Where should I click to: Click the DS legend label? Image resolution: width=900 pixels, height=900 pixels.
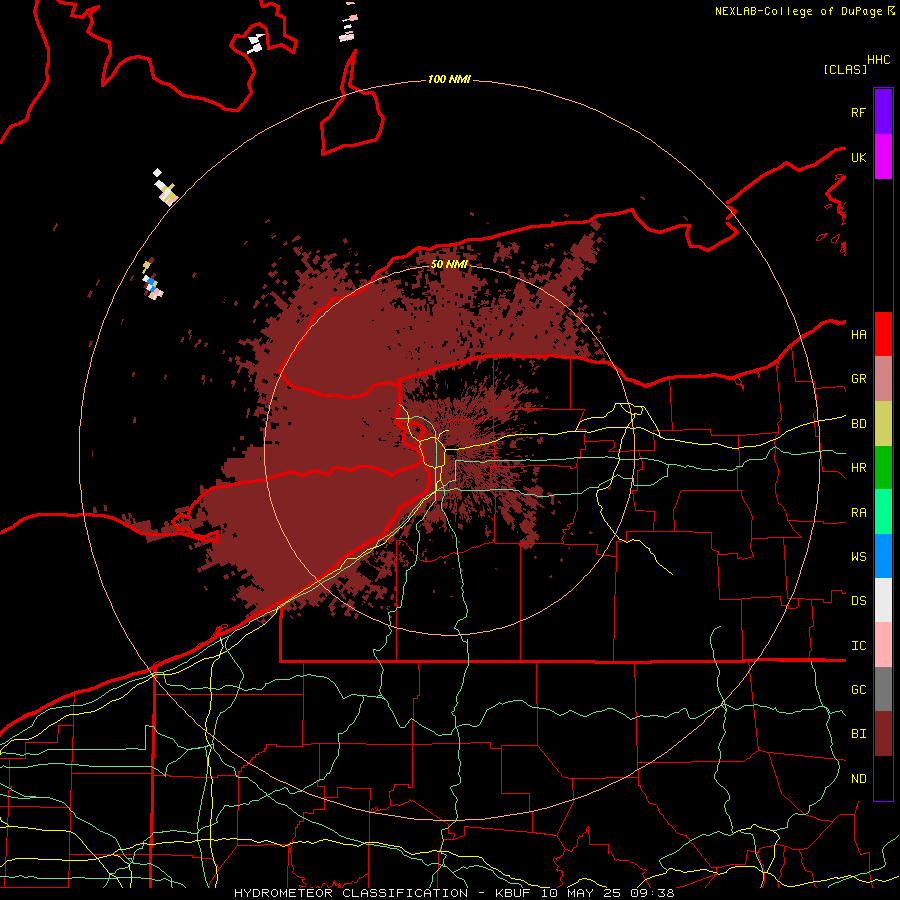pyautogui.click(x=858, y=600)
